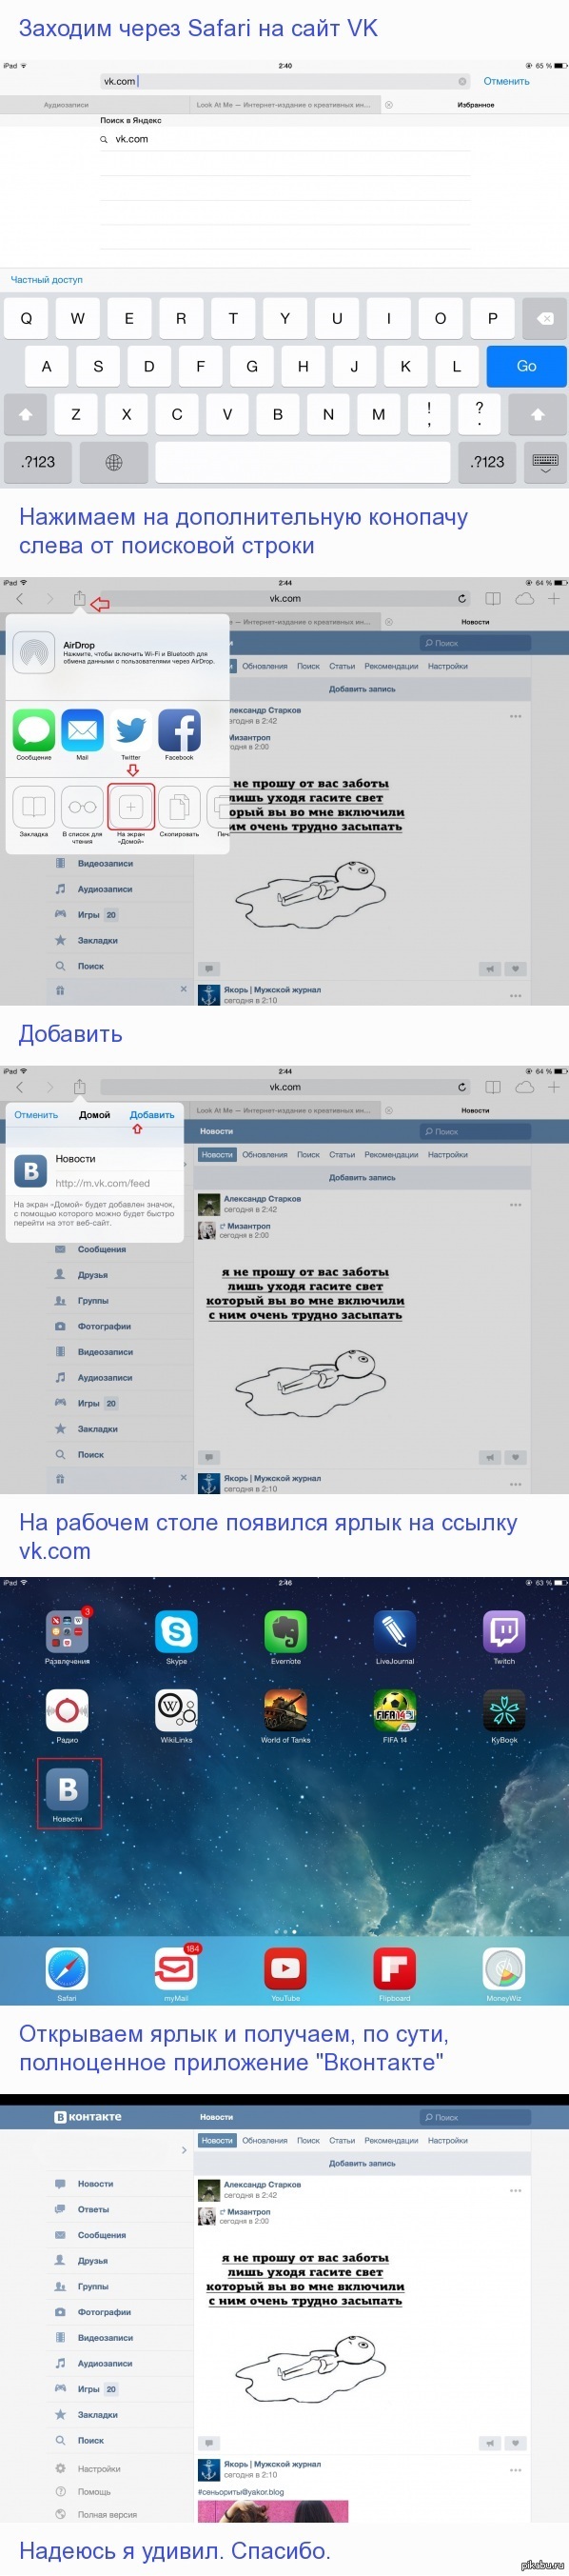Clear the vk.com address field with the x

click(463, 82)
